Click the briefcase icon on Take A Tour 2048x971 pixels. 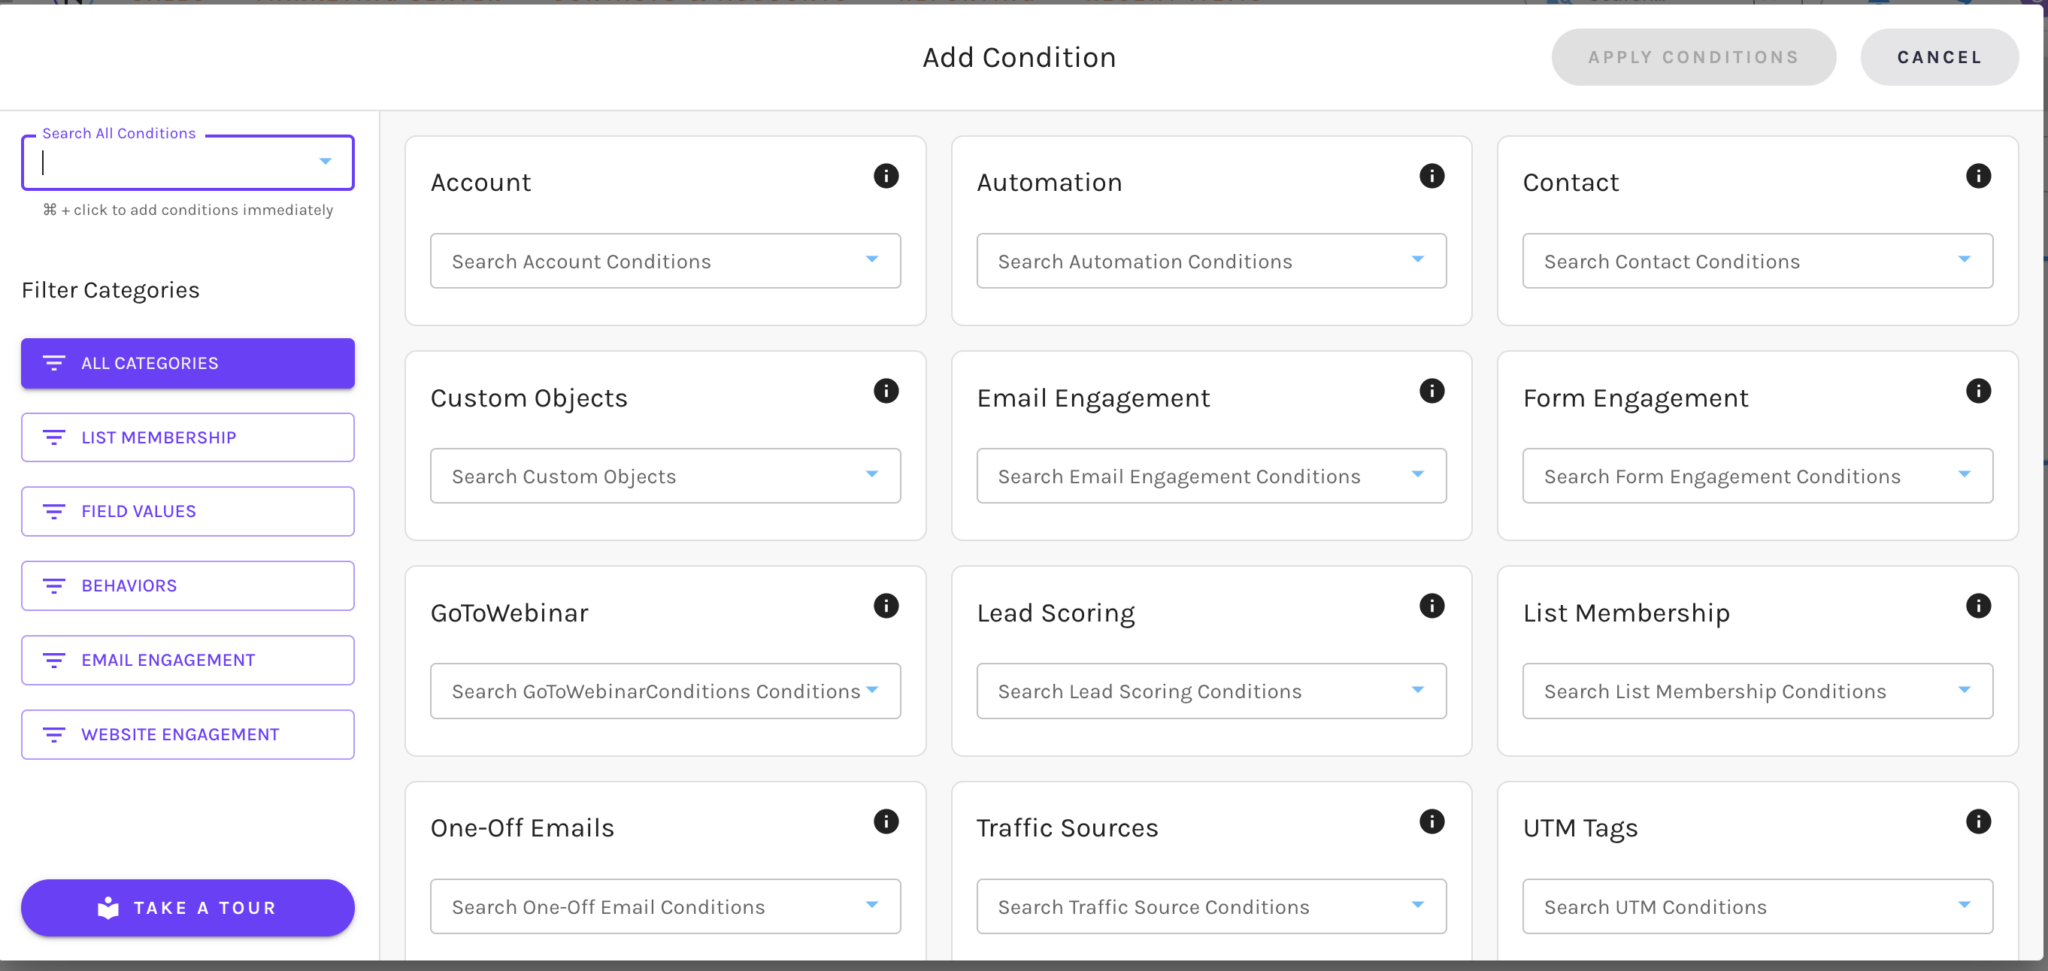(107, 907)
